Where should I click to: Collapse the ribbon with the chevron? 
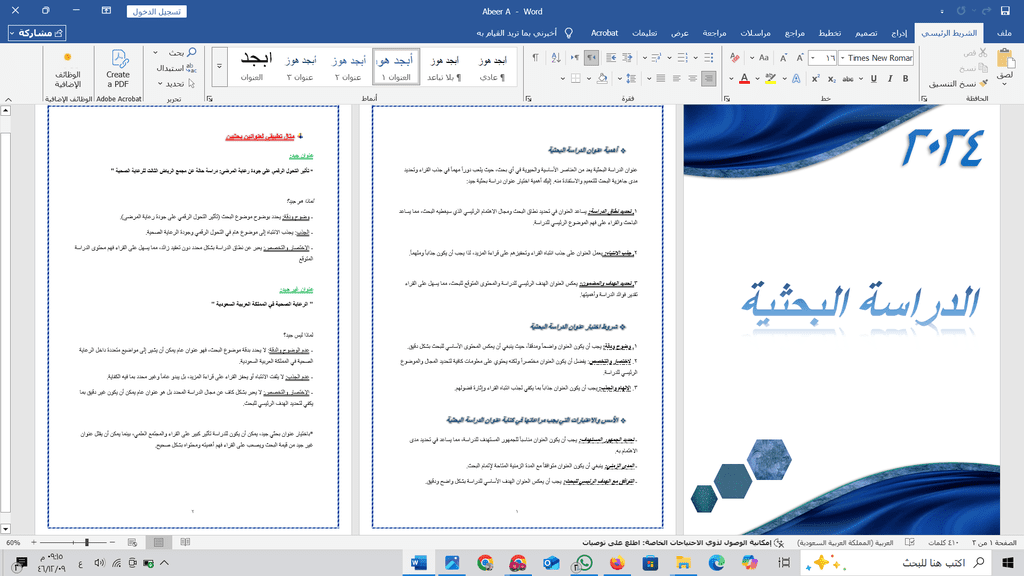tap(8, 99)
